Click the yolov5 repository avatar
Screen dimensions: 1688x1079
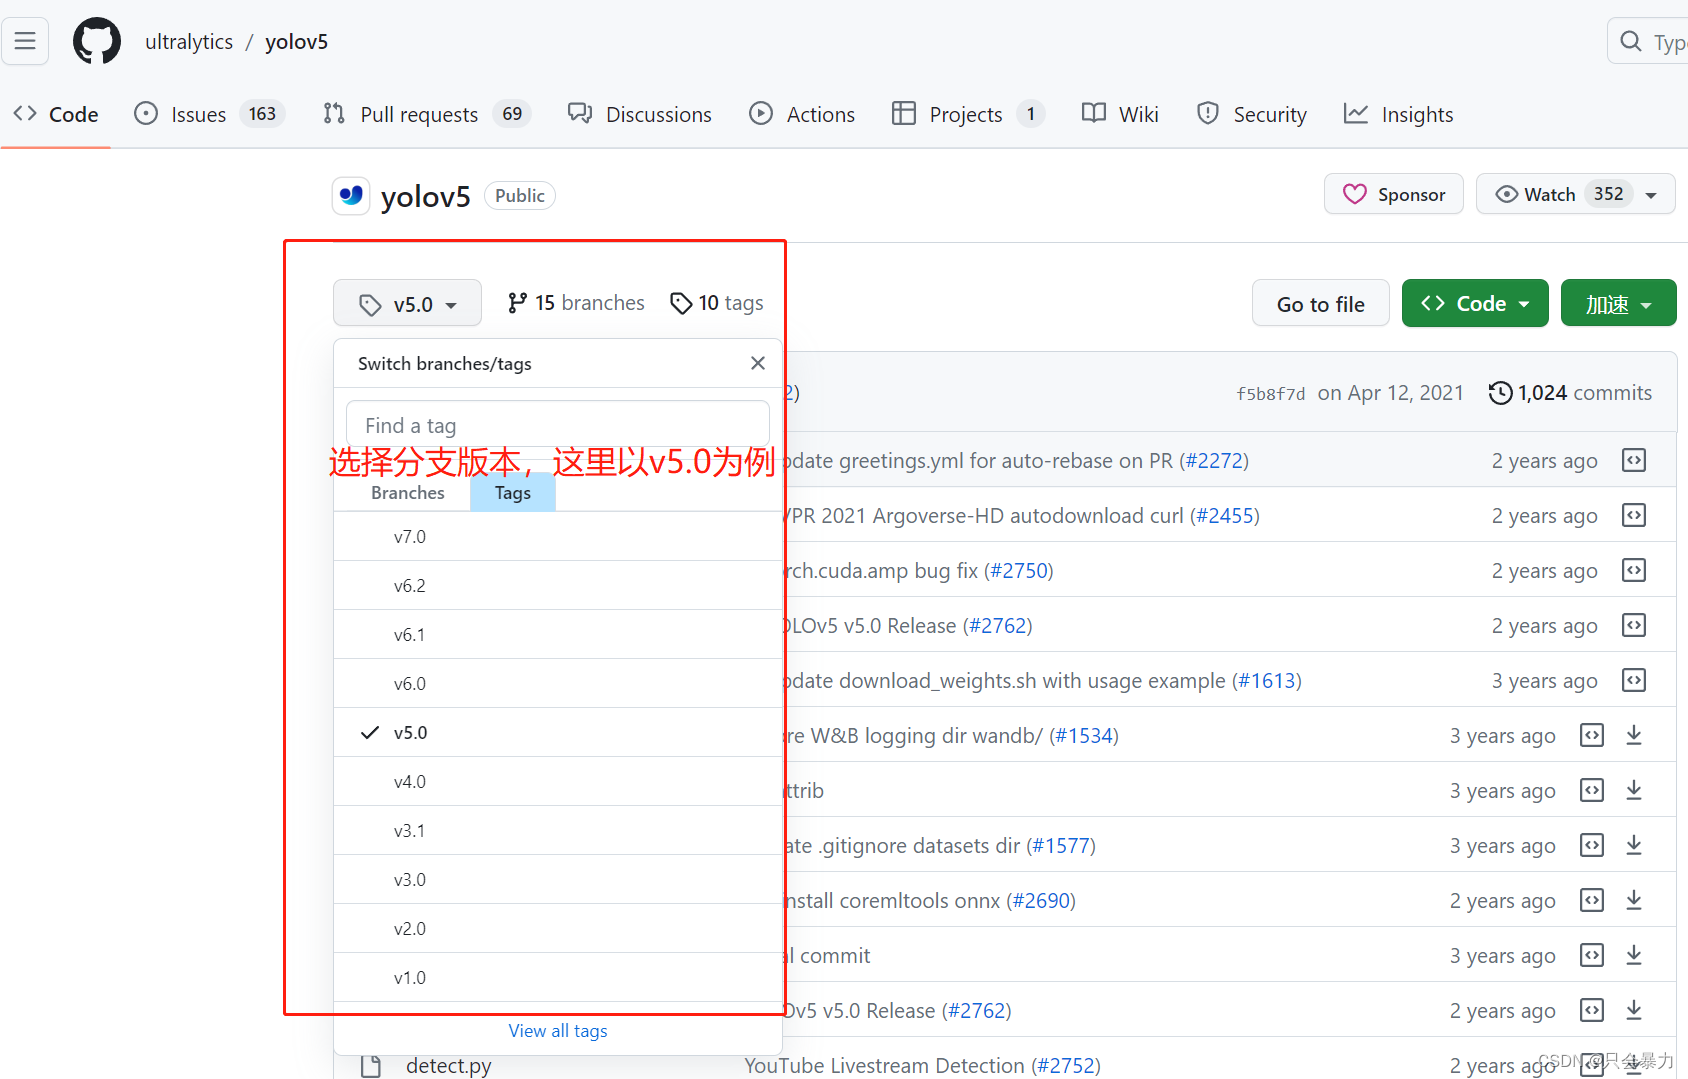click(x=351, y=195)
